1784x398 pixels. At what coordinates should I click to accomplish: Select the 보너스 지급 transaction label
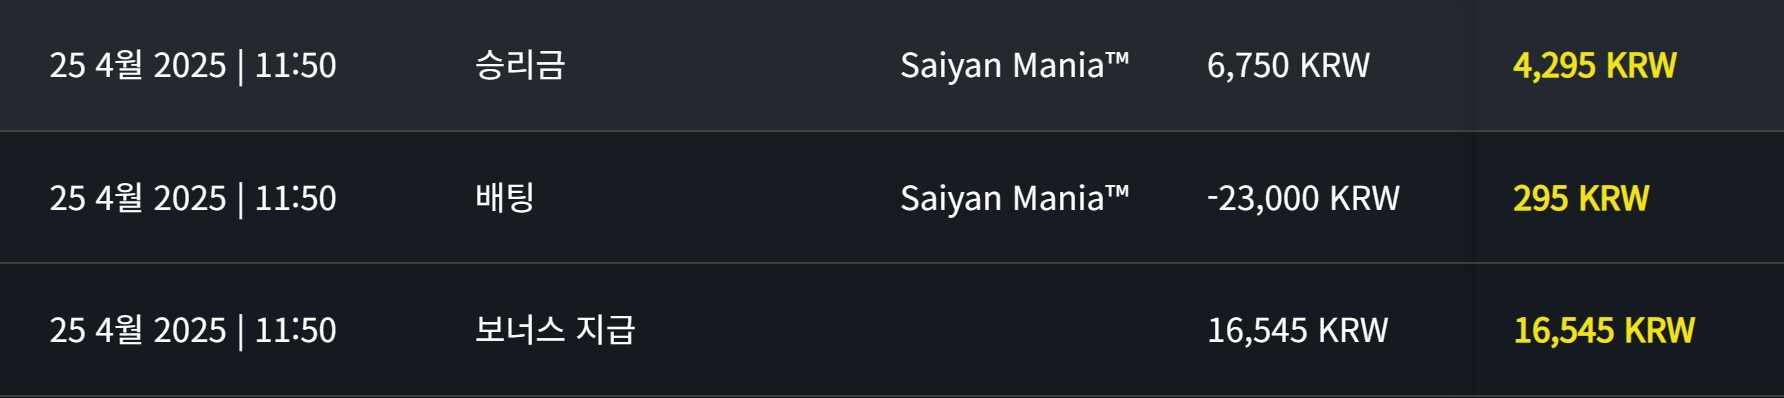click(555, 329)
